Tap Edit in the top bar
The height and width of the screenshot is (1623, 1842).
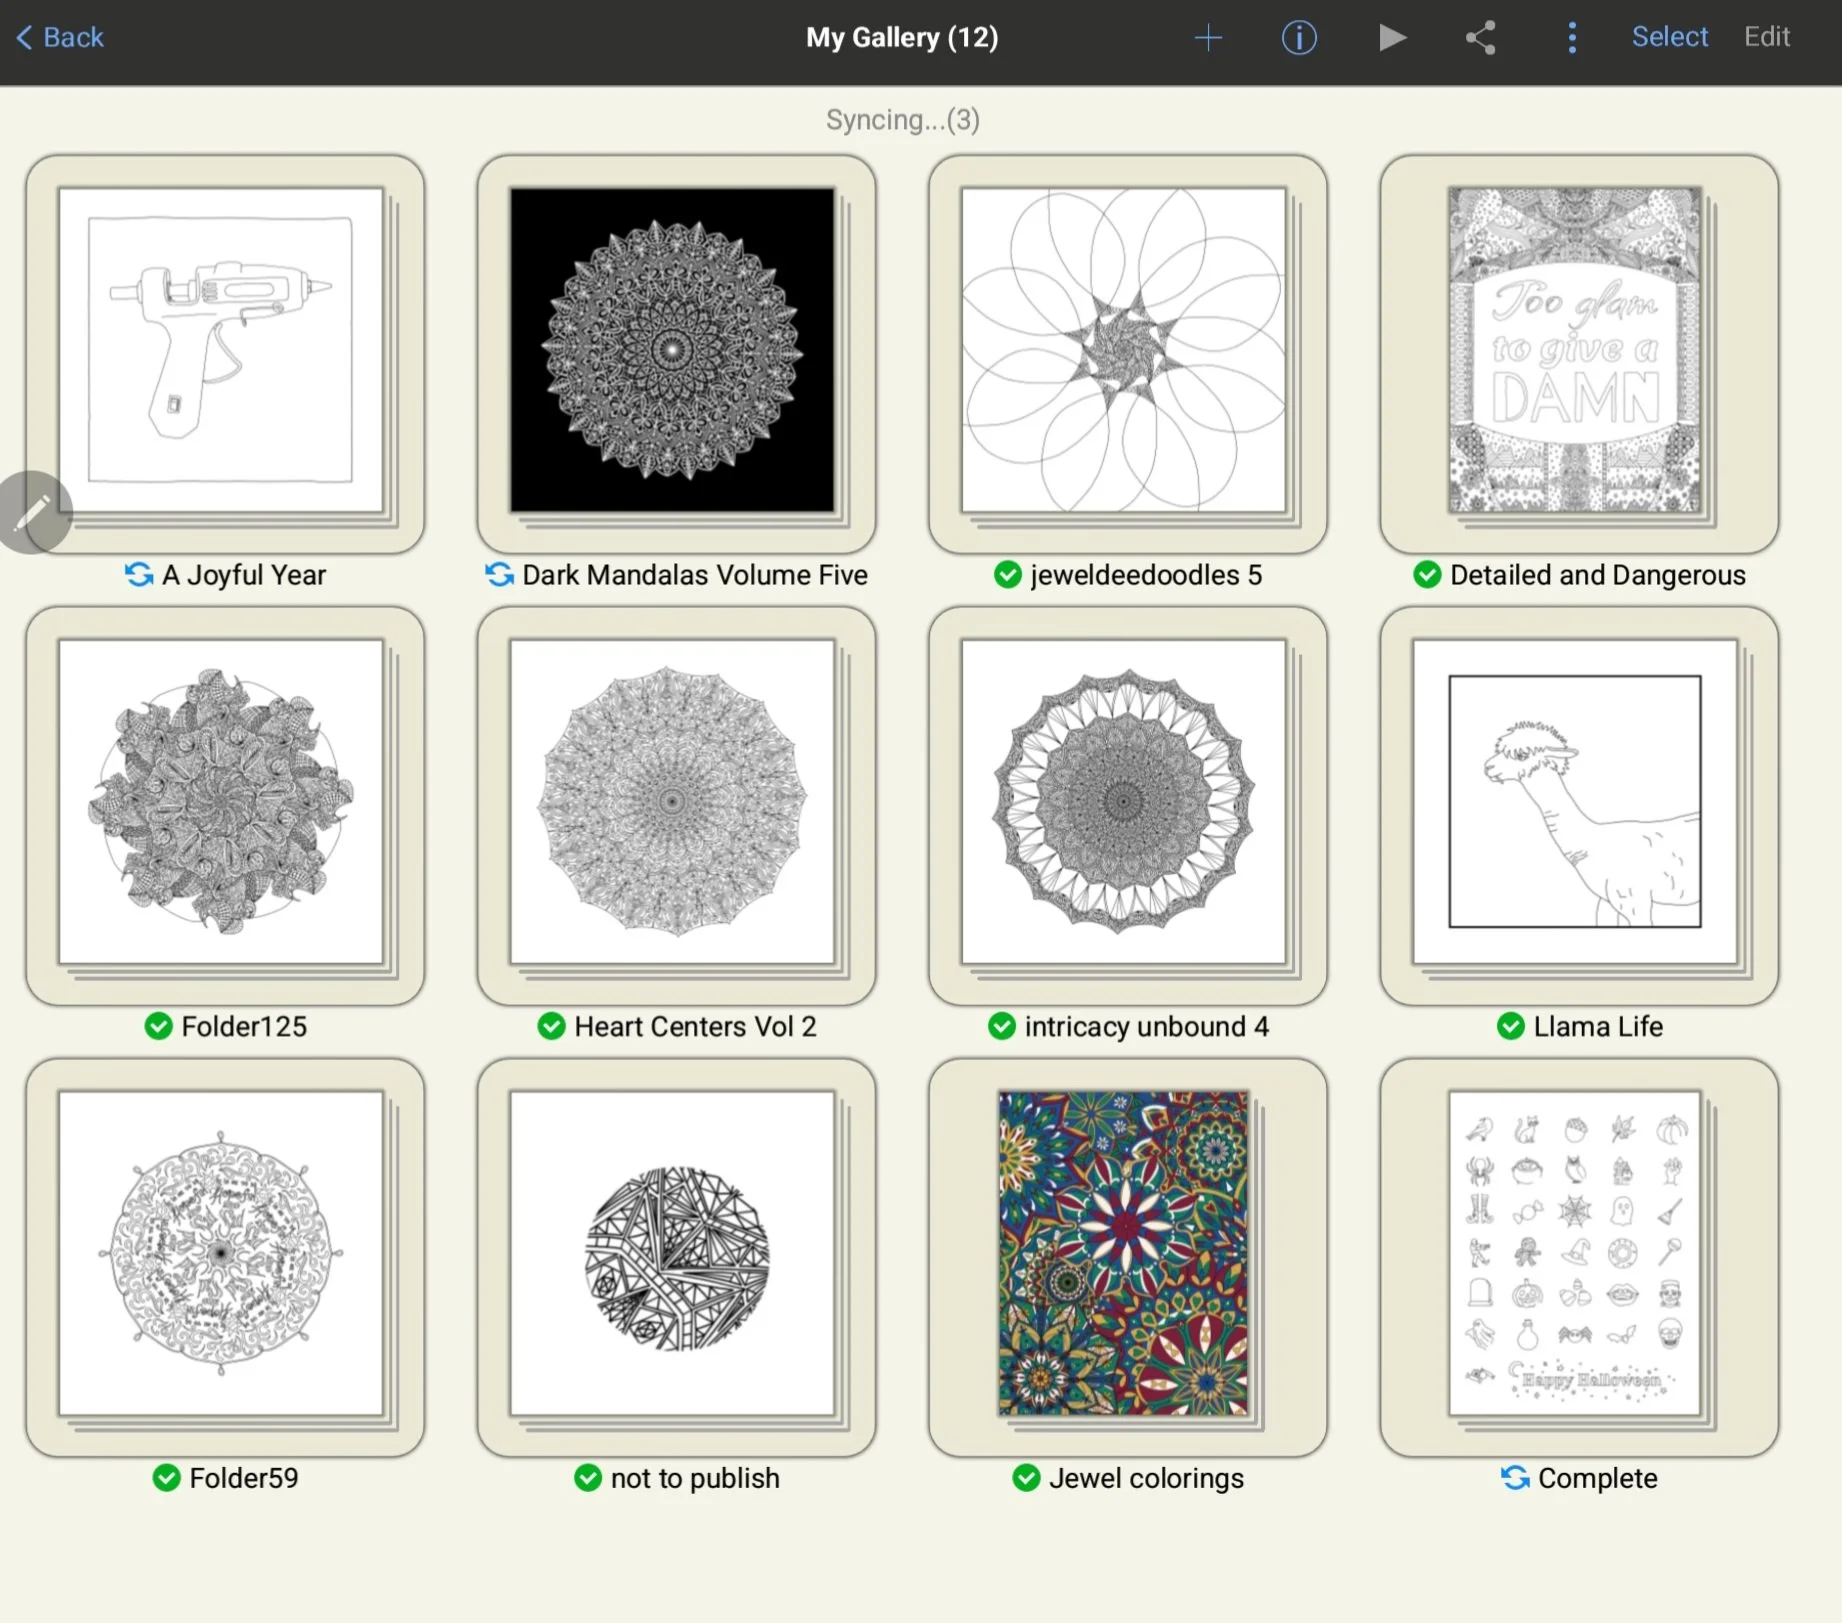[1767, 37]
